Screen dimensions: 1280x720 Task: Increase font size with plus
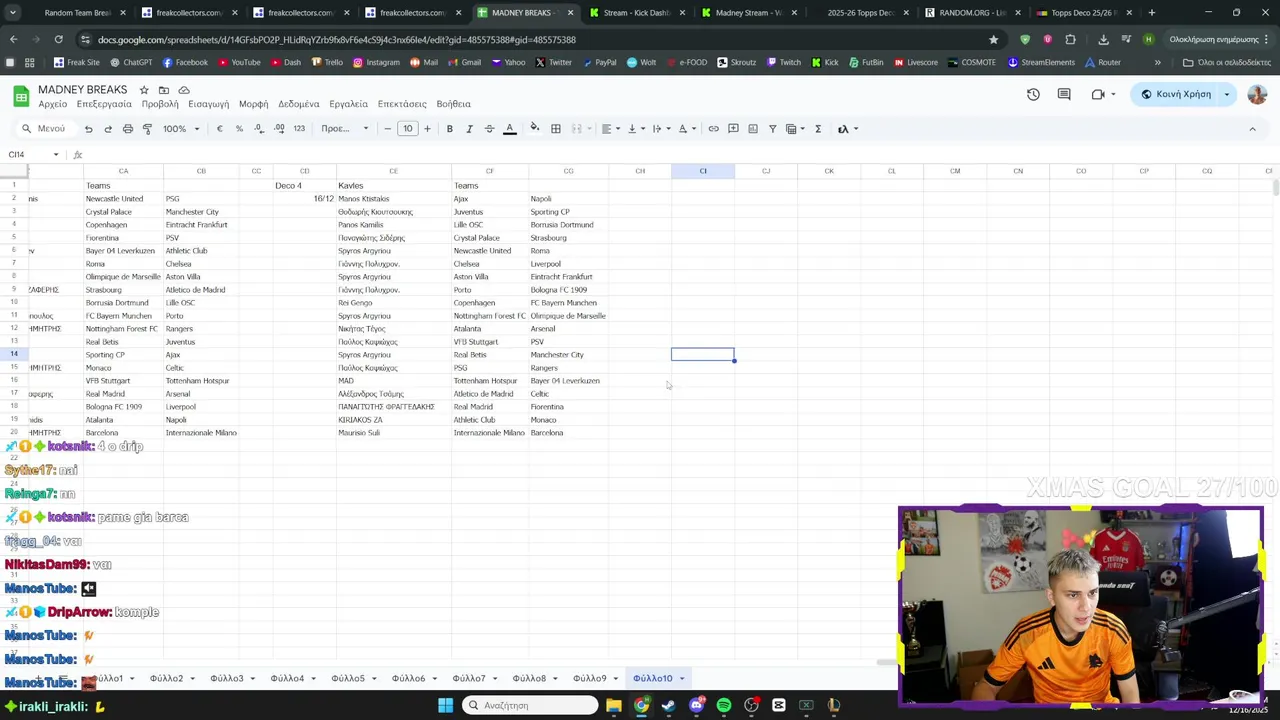[427, 129]
